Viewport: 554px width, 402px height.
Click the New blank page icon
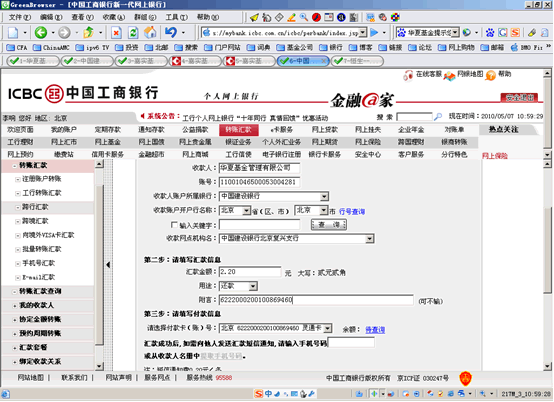coord(13,33)
